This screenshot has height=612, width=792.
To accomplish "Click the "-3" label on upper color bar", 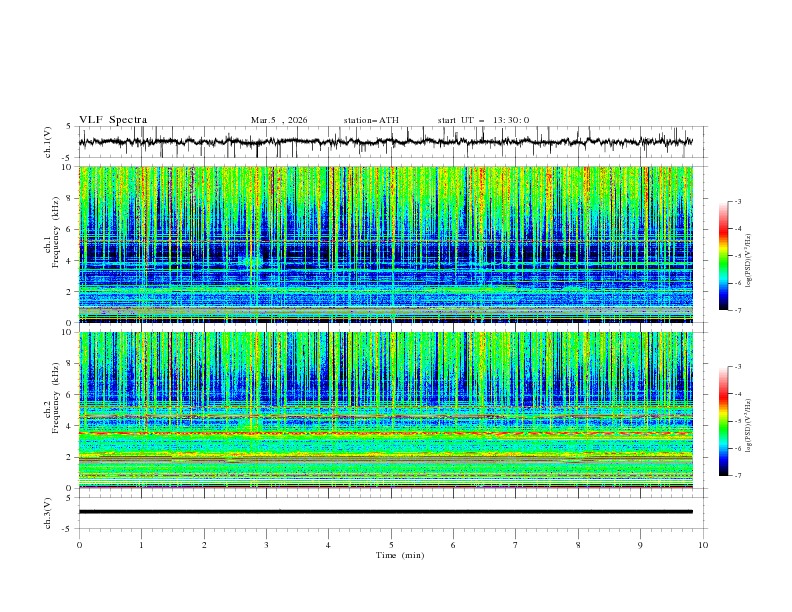I will pos(737,201).
